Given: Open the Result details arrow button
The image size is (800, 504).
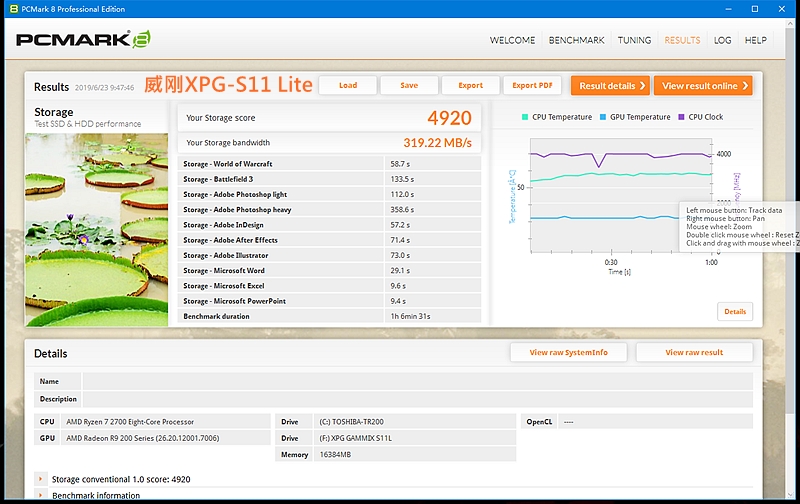Looking at the screenshot, I should click(x=611, y=86).
